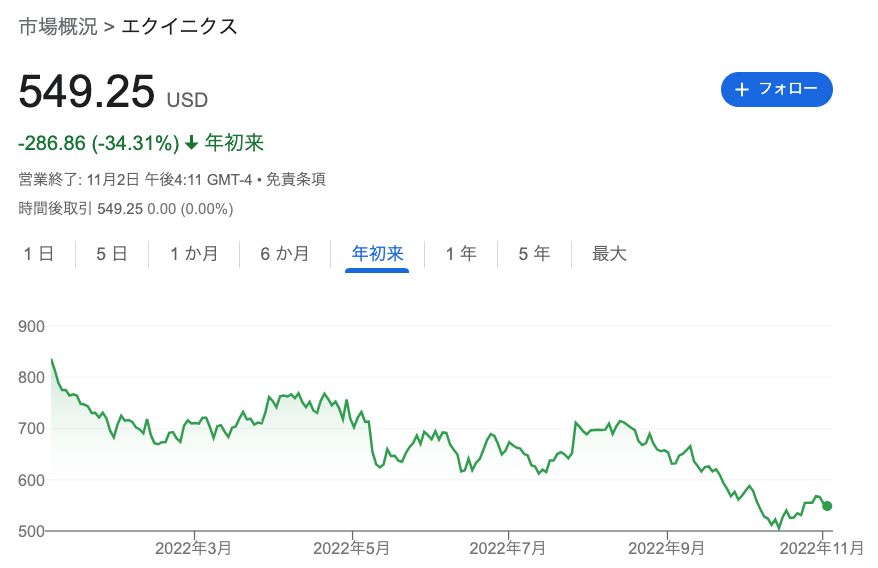Image resolution: width=878 pixels, height=568 pixels.
Task: Click the 2022年9月 axis label
Action: click(x=666, y=548)
